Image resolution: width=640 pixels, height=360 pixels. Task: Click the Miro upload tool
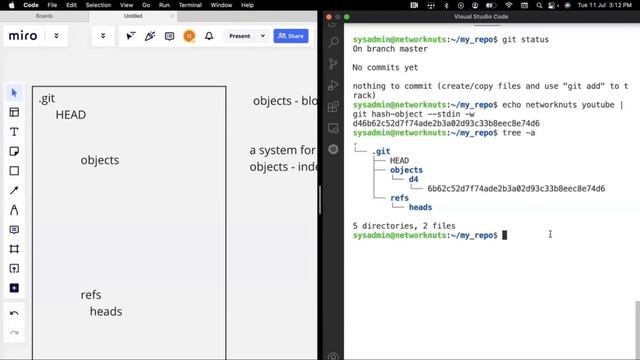14,269
